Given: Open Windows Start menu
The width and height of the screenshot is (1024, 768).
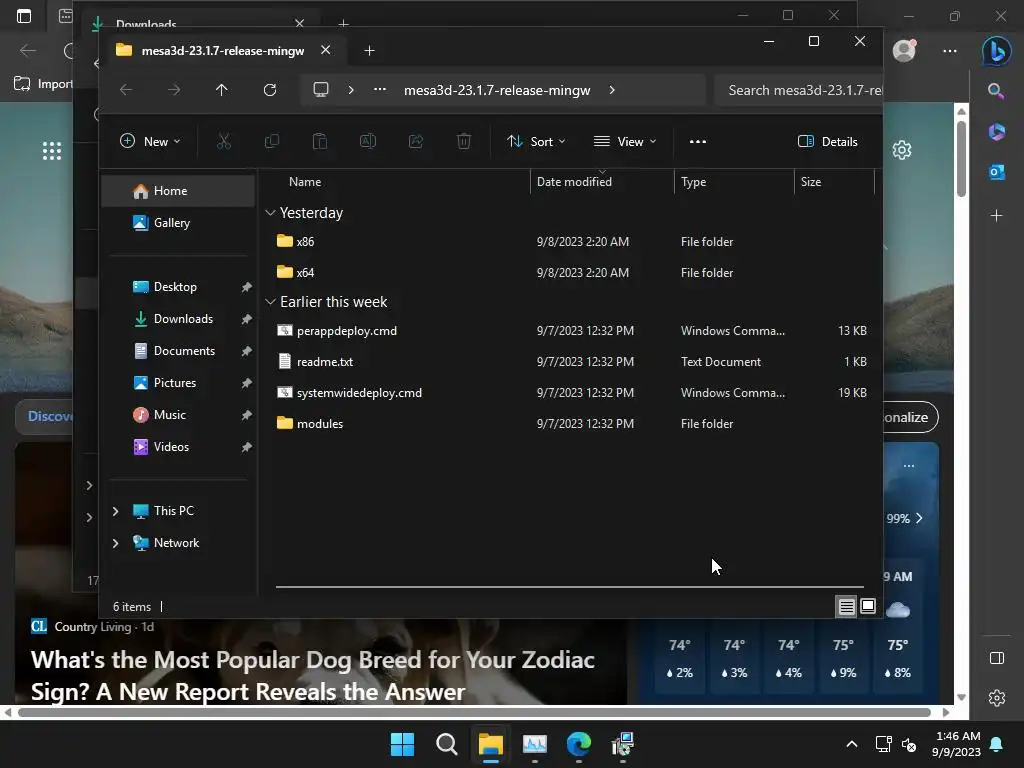Looking at the screenshot, I should click(x=402, y=744).
